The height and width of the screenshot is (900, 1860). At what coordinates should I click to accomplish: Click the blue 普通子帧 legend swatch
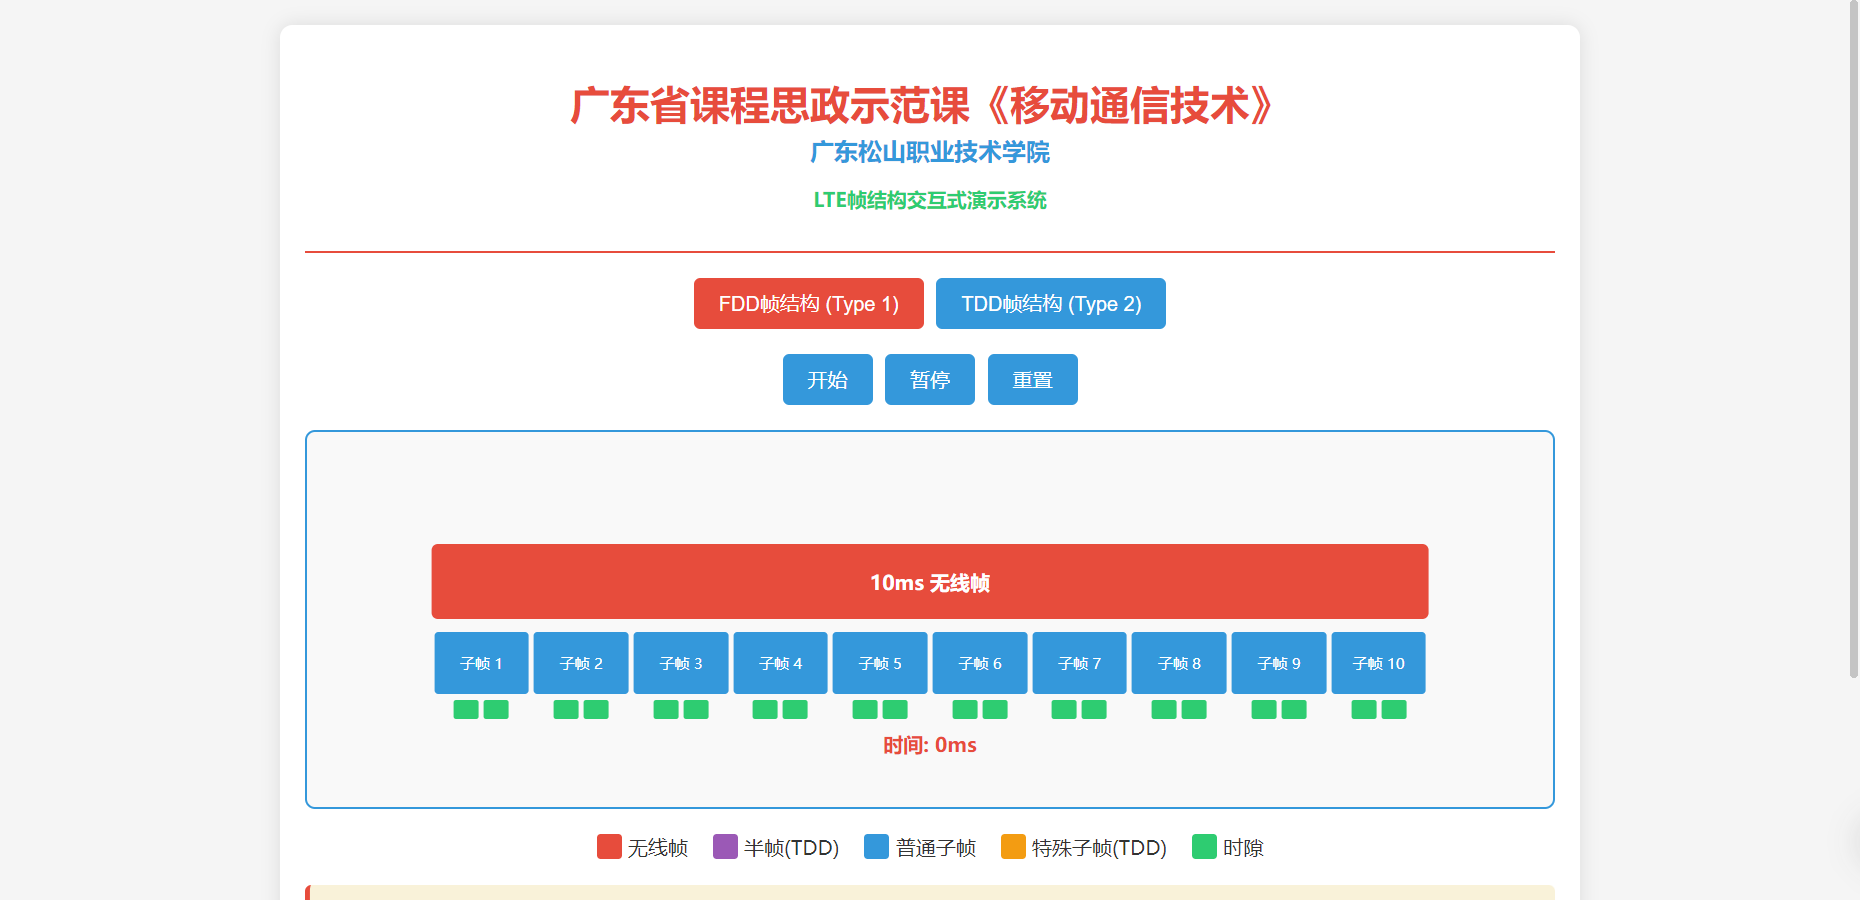[x=876, y=847]
